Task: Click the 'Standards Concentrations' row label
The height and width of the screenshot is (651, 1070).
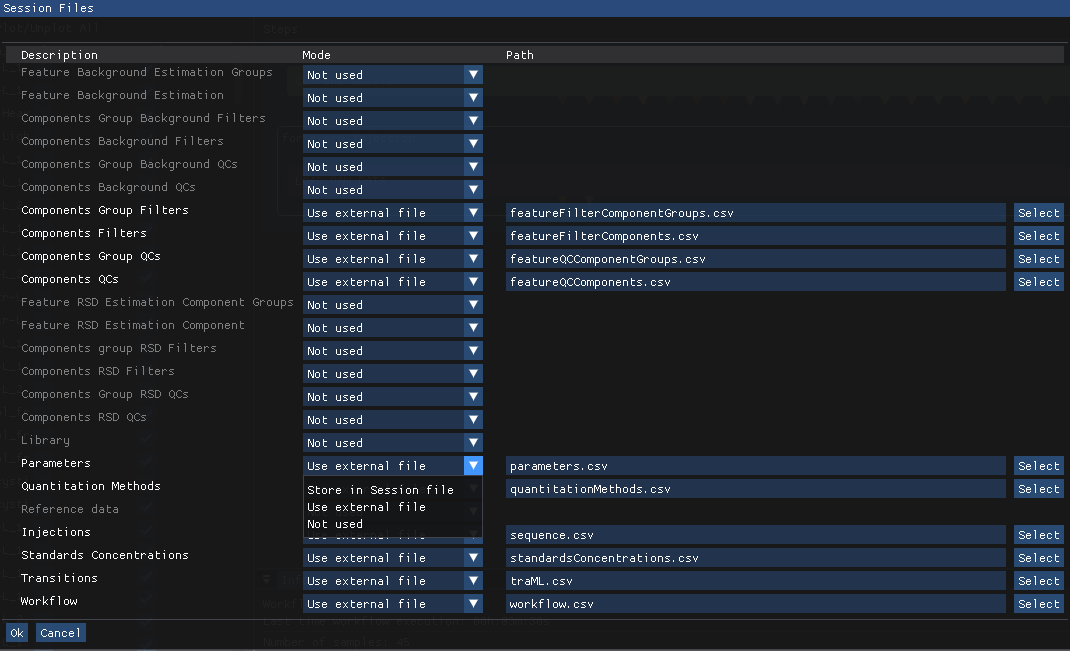Action: tap(105, 555)
